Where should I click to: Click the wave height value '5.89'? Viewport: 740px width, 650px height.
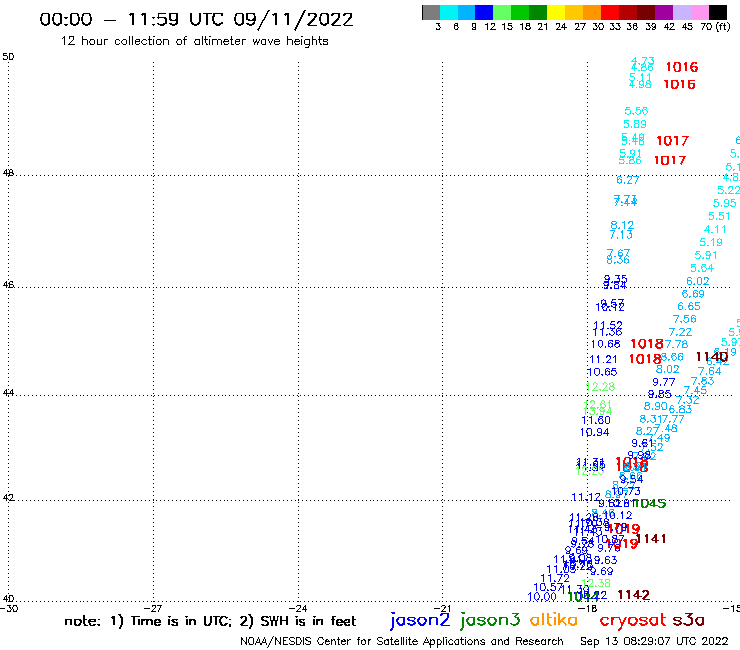[635, 125]
